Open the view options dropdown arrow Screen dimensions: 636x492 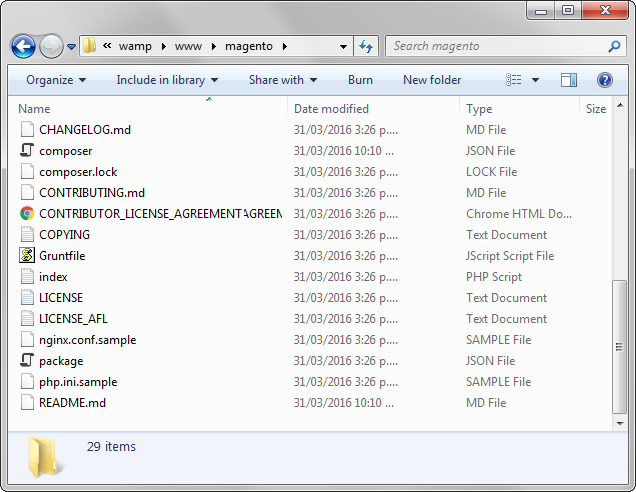click(x=535, y=80)
